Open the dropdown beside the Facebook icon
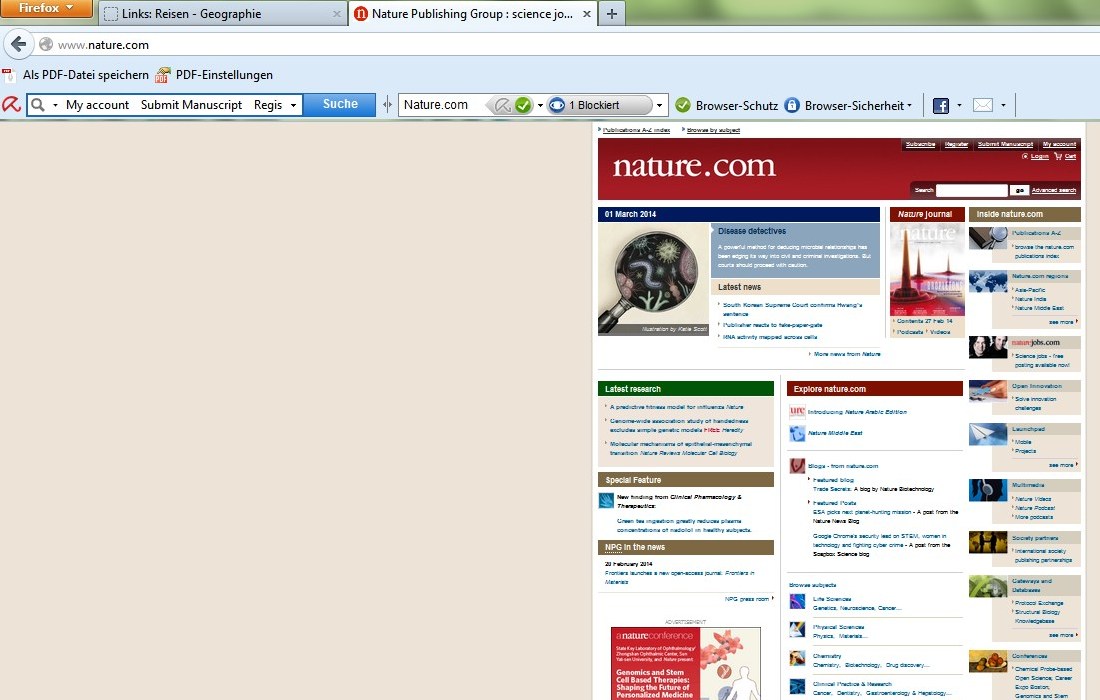 (x=959, y=106)
